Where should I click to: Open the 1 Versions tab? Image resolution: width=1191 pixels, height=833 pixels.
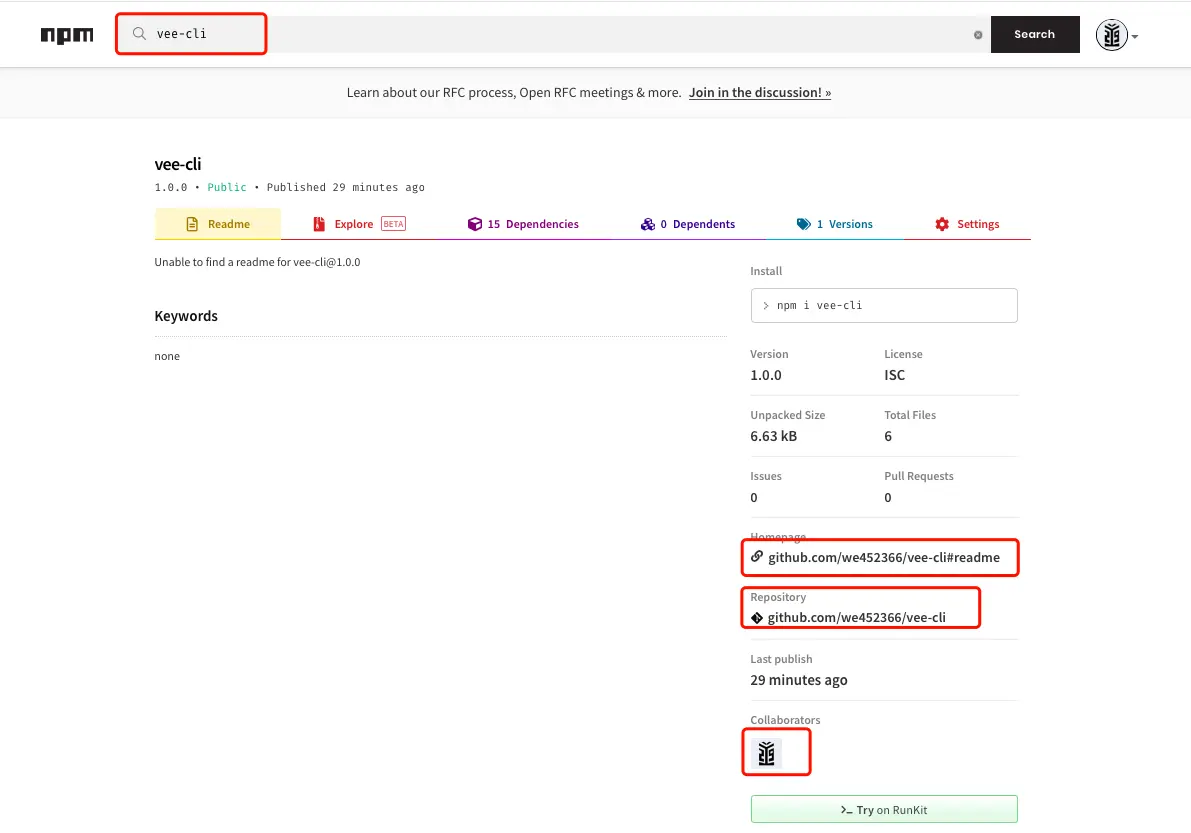835,224
